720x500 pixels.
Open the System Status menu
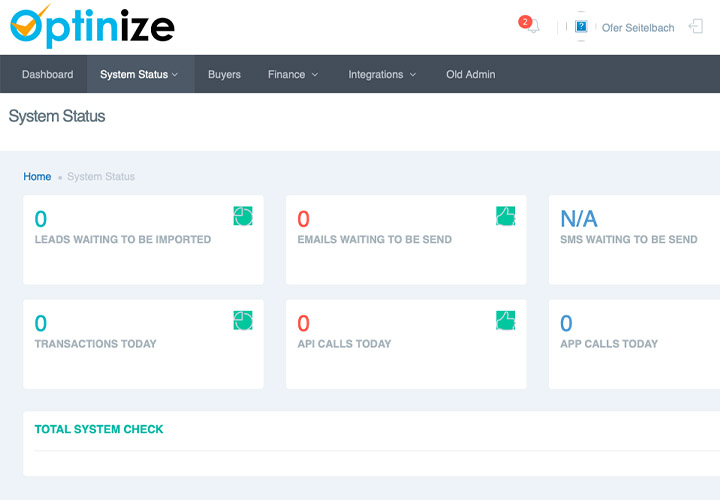click(x=139, y=74)
